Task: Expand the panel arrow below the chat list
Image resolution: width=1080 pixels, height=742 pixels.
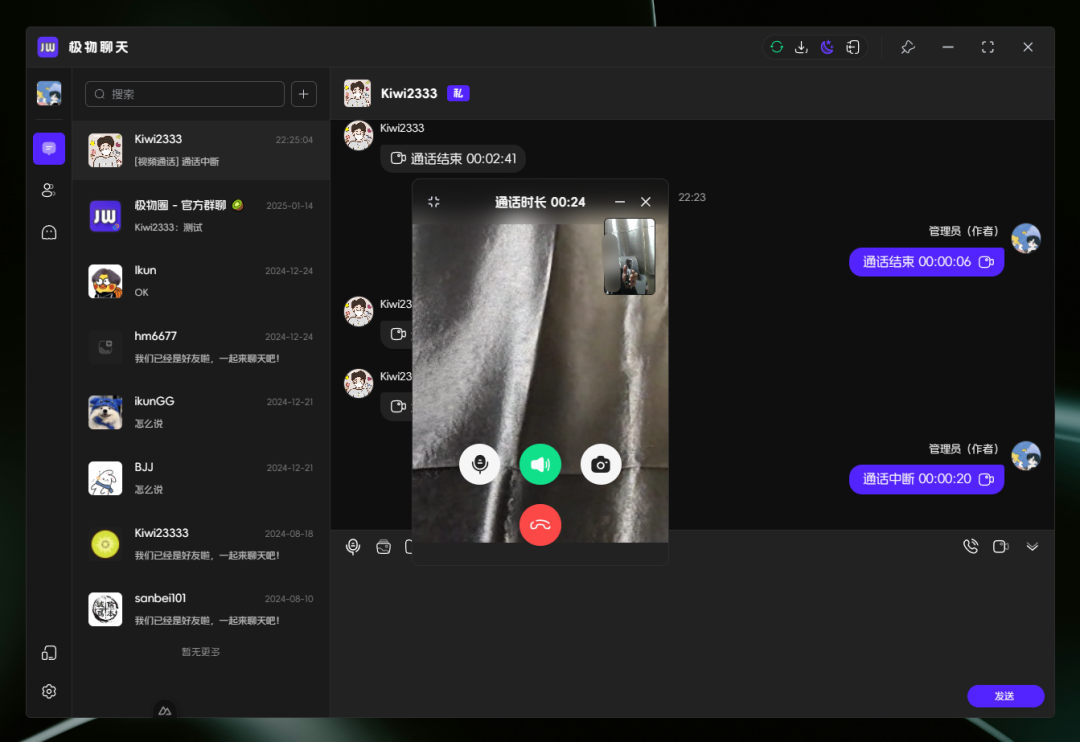Action: pyautogui.click(x=166, y=710)
